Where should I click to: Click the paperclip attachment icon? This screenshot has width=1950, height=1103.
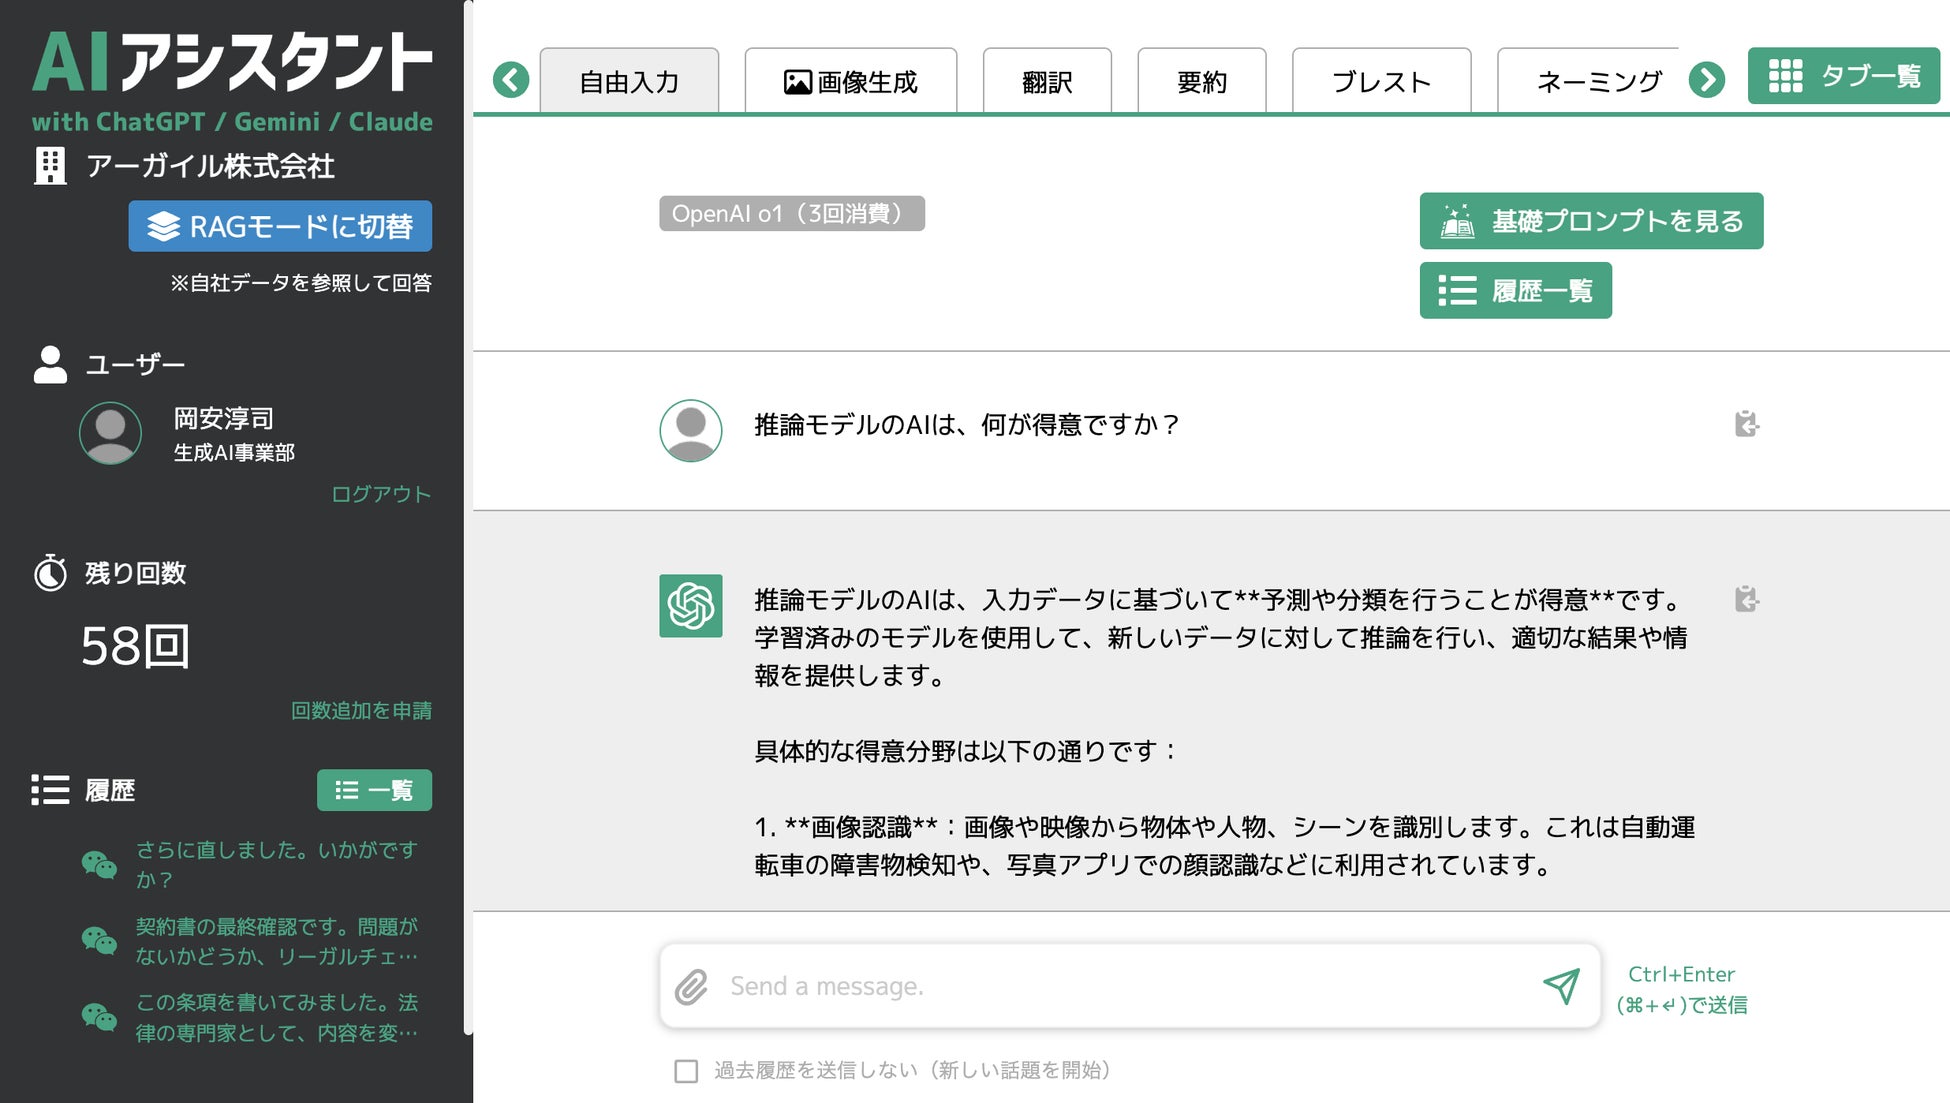point(691,987)
